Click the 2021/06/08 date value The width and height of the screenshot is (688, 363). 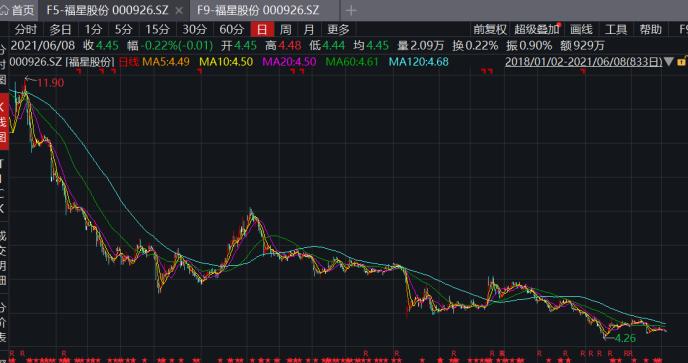tap(43, 46)
